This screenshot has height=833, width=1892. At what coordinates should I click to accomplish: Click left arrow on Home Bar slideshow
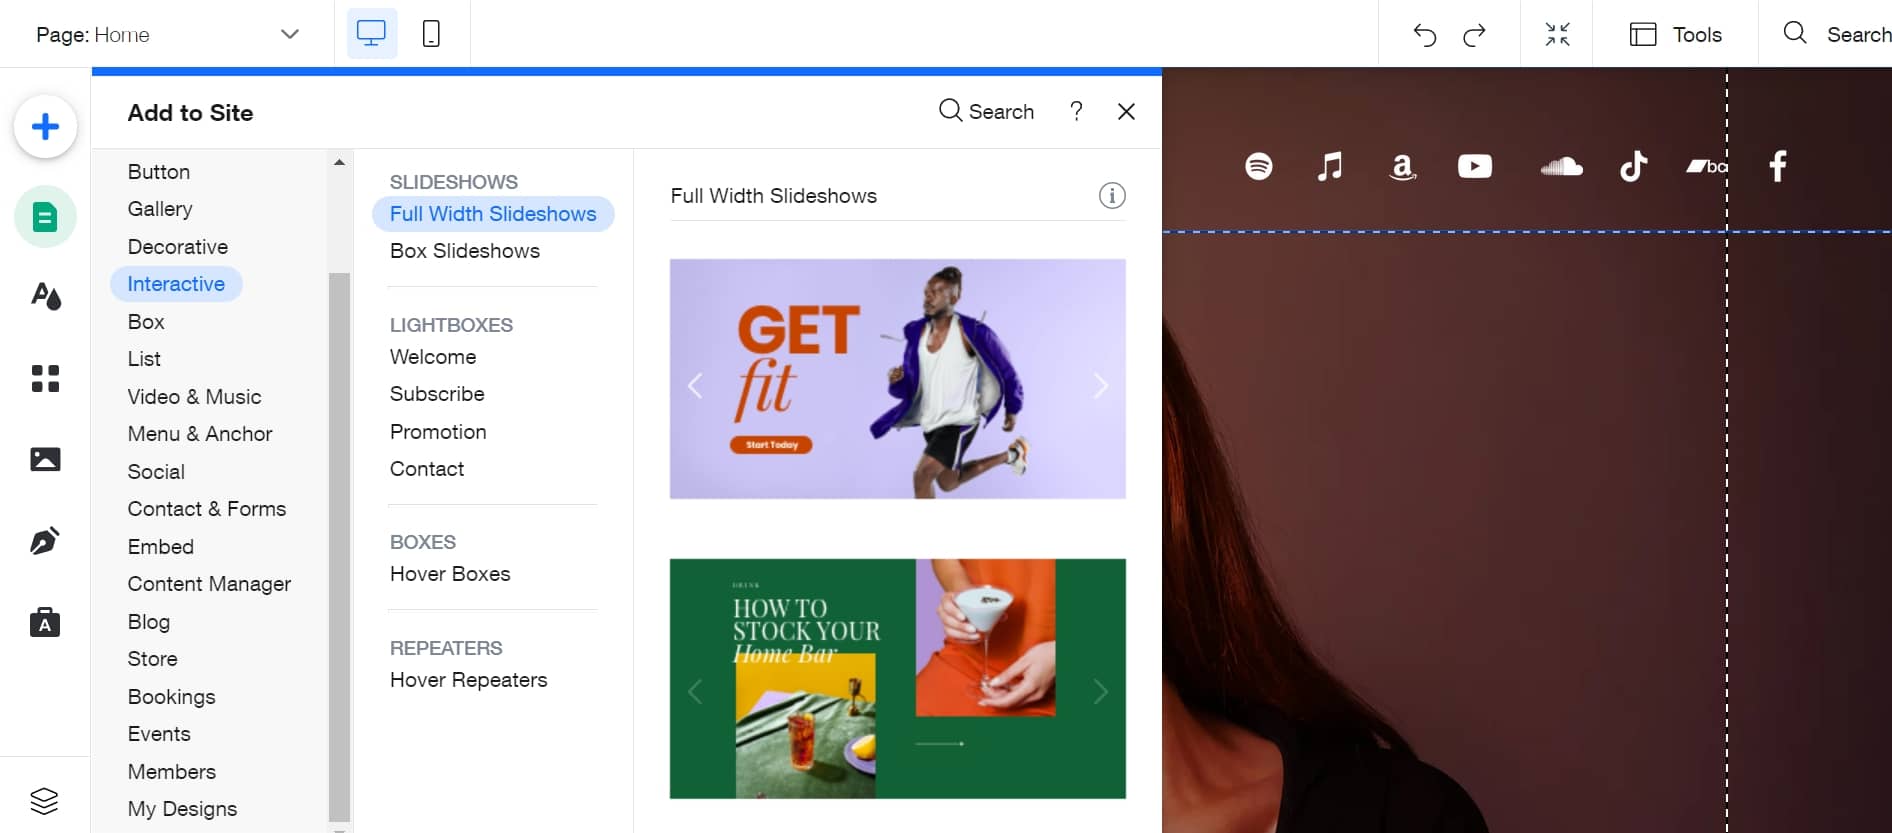(695, 691)
